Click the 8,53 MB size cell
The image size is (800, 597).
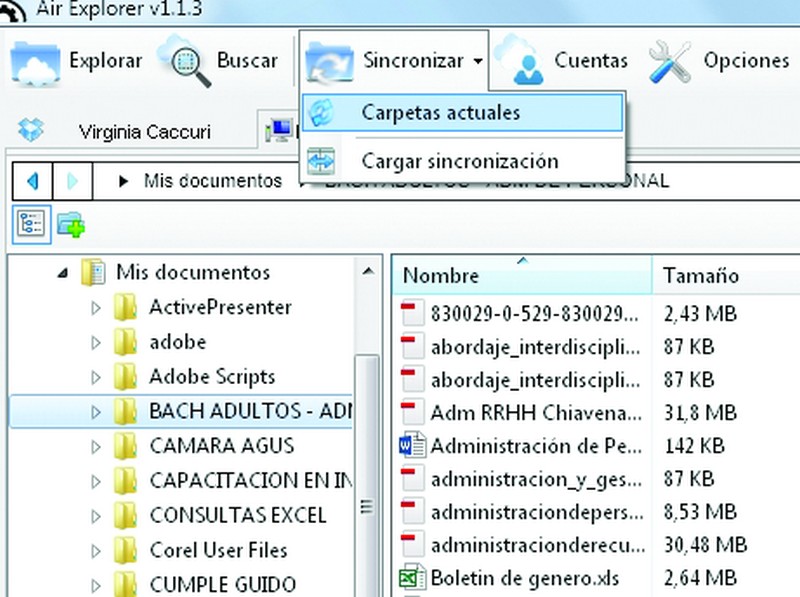700,512
